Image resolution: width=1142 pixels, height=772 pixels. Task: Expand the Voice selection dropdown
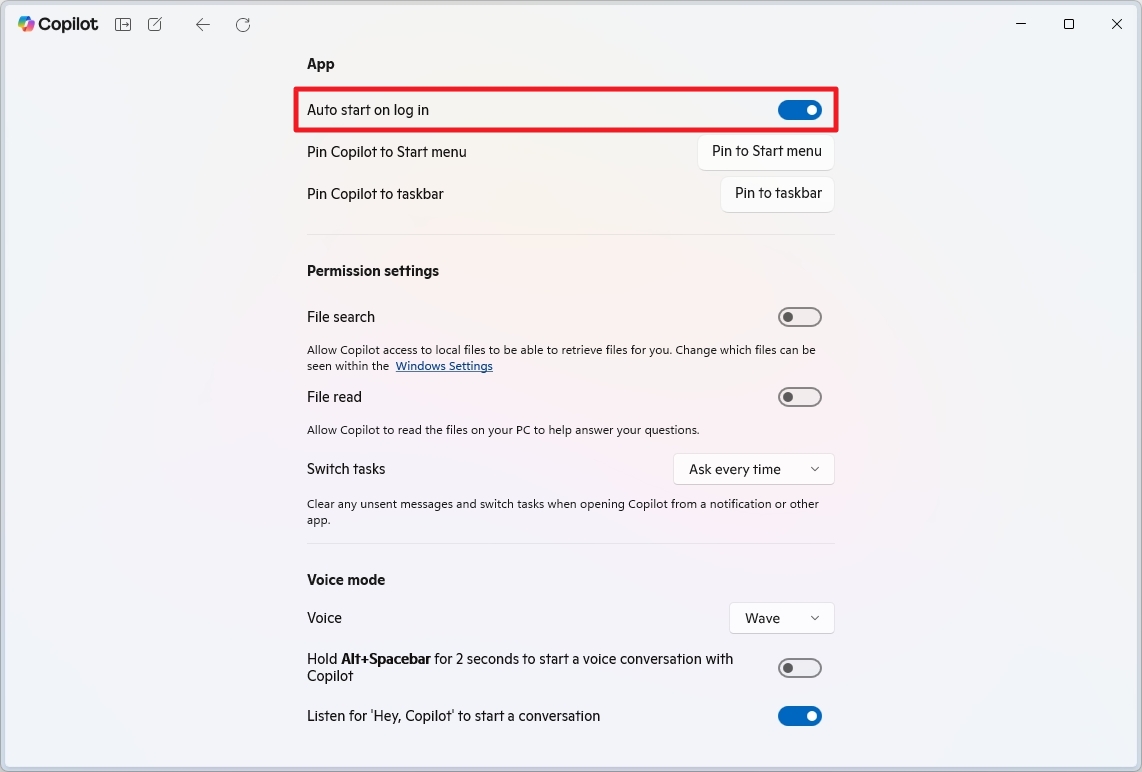pyautogui.click(x=781, y=618)
